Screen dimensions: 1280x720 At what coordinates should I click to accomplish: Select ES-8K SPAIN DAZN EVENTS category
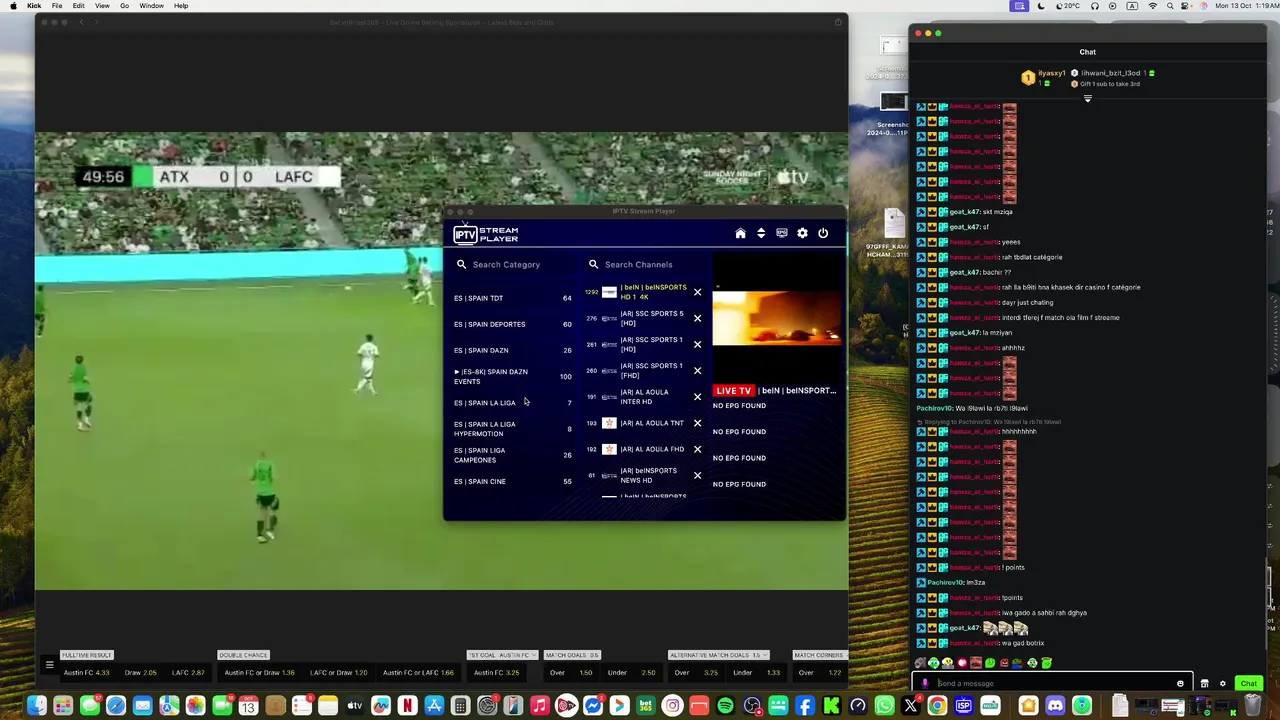(513, 376)
